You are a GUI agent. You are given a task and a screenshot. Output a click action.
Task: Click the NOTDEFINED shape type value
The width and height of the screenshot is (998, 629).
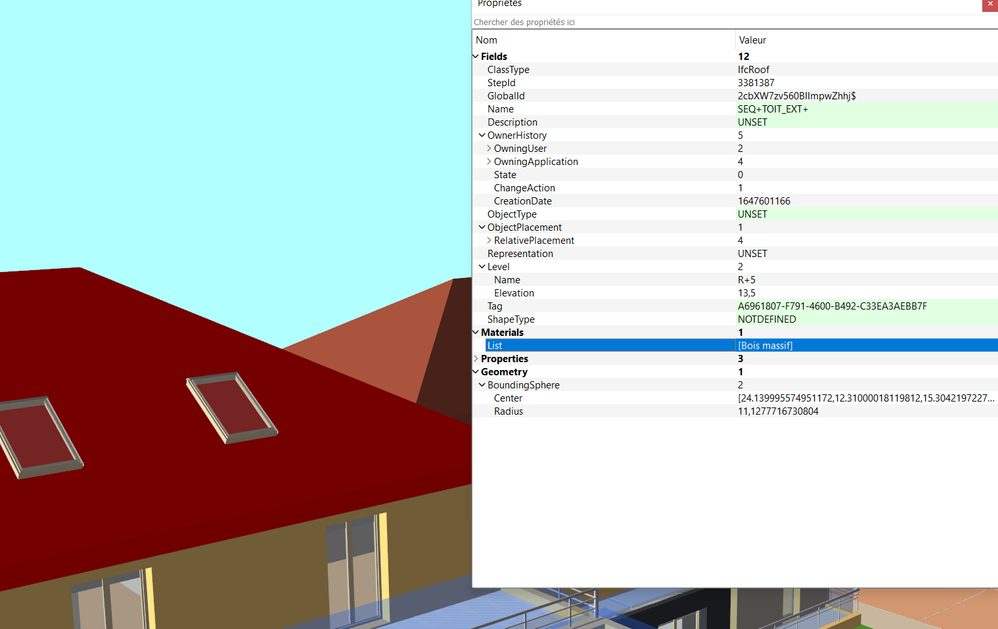(x=767, y=320)
